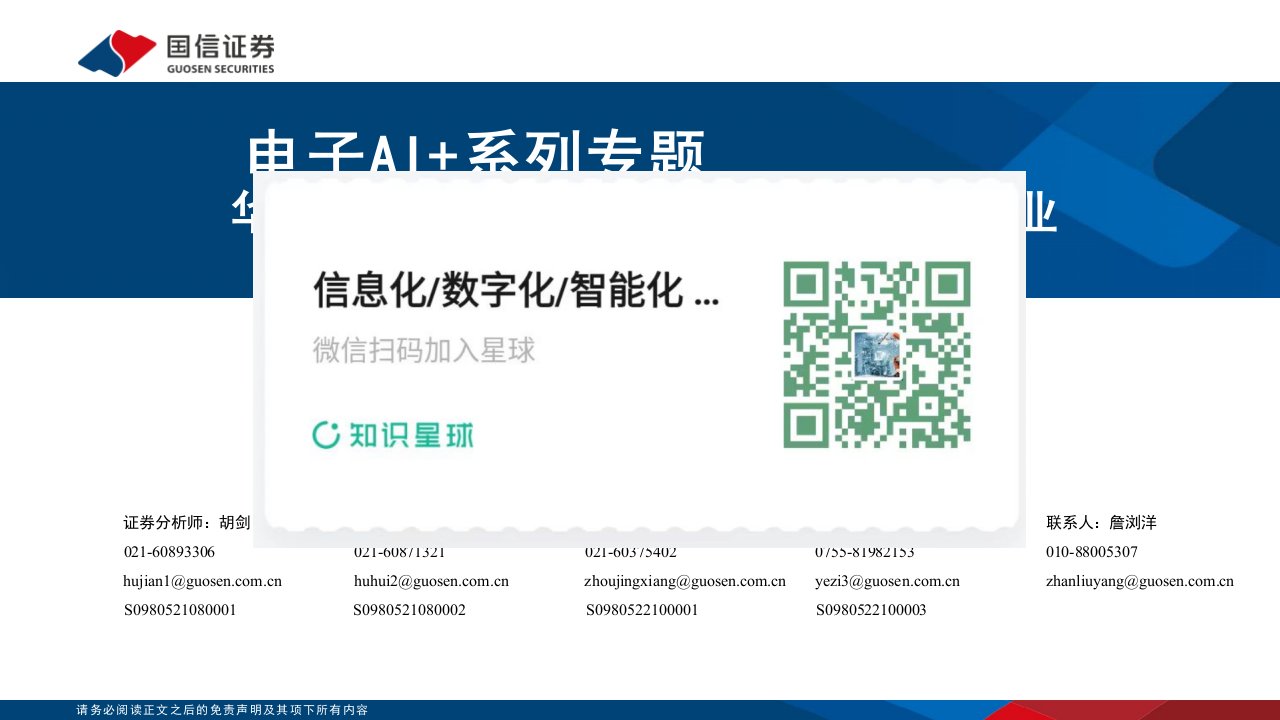Open the zhanliuyang@guosen.com.cn email link

(1139, 581)
